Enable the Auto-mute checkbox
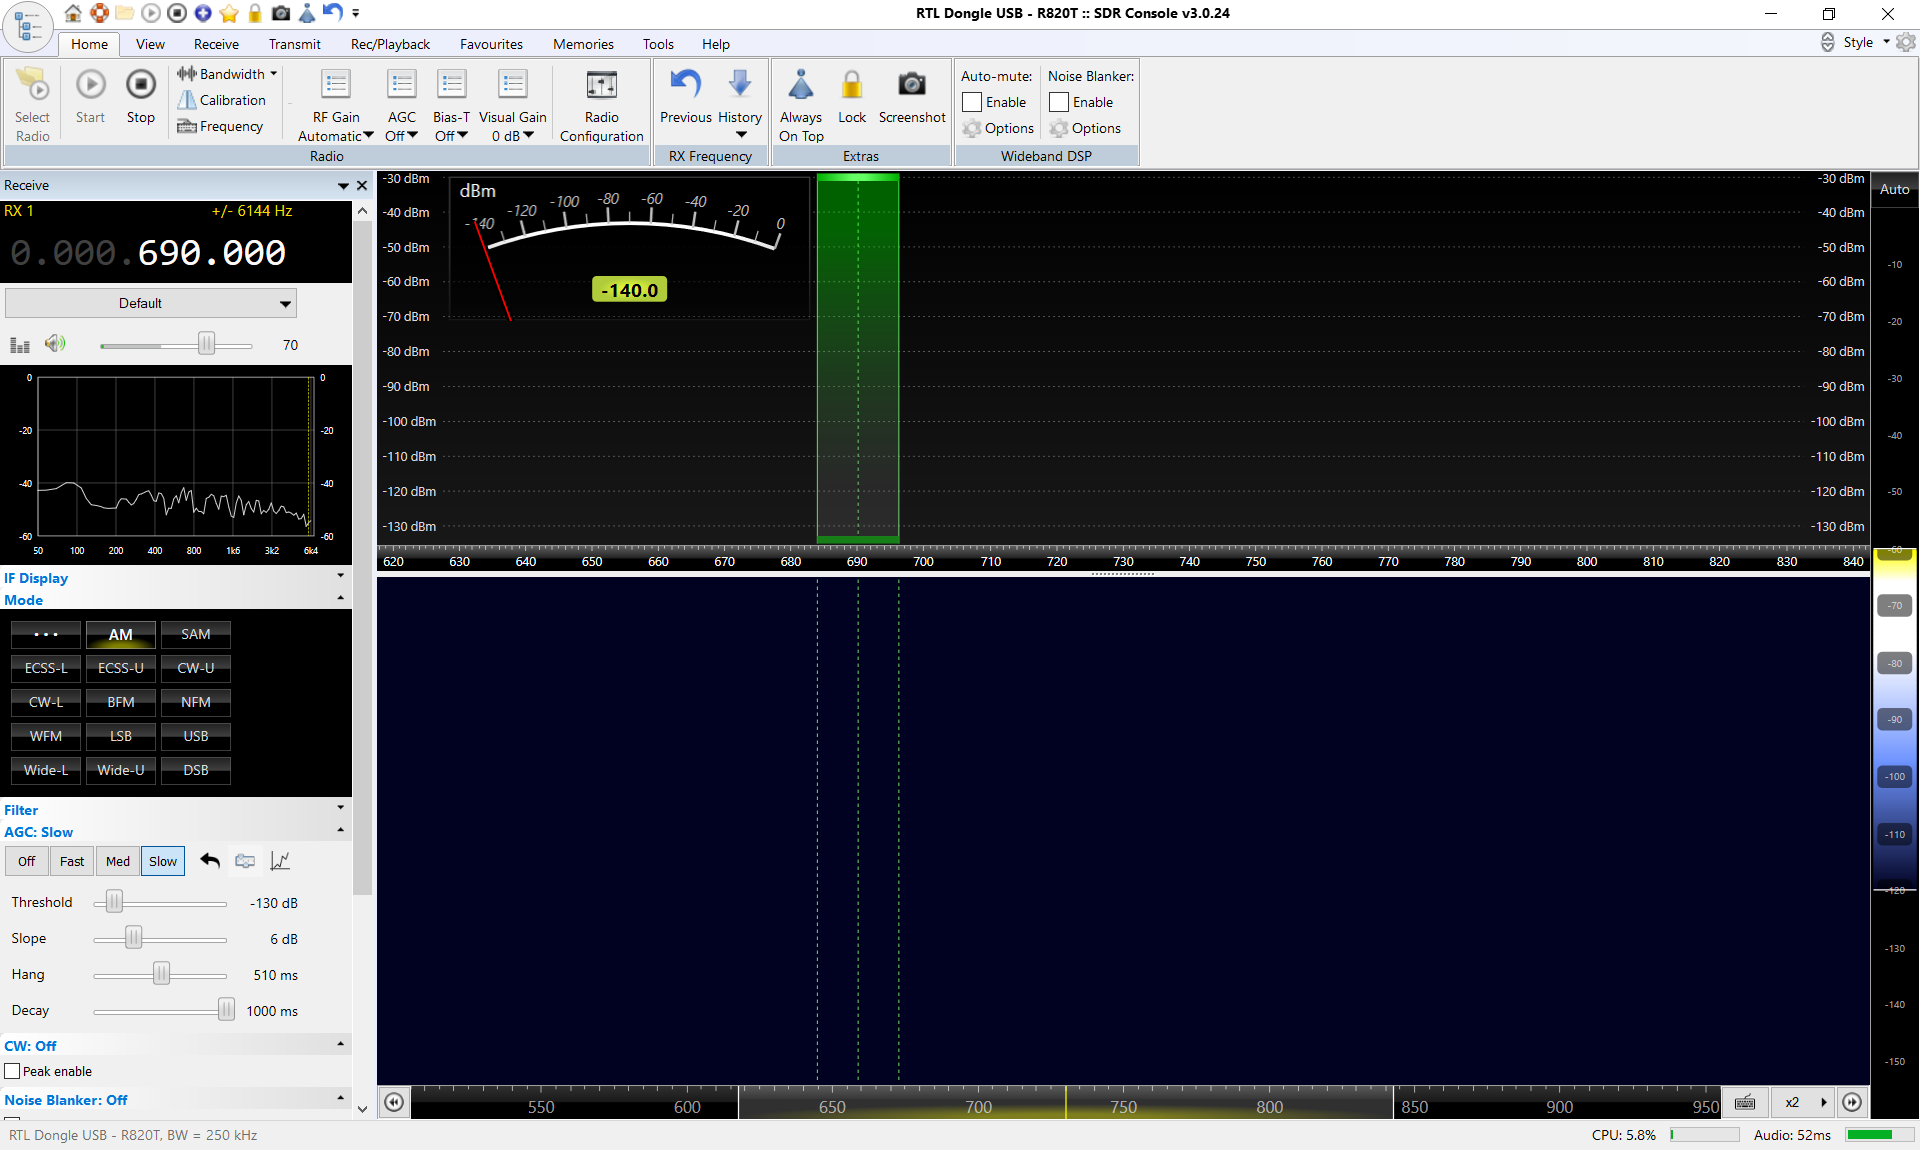 pyautogui.click(x=972, y=102)
